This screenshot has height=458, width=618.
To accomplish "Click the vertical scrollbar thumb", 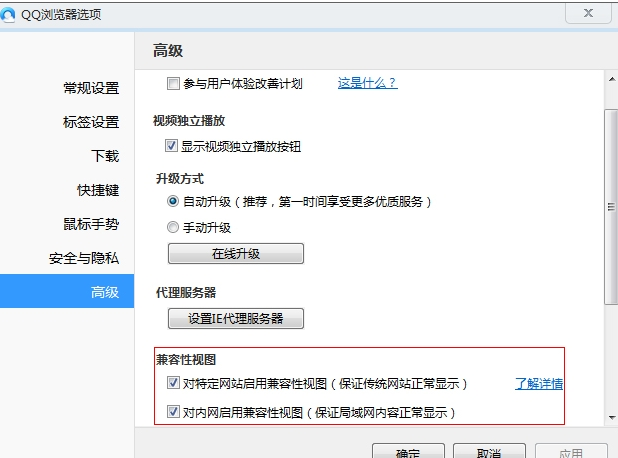I will click(x=611, y=207).
